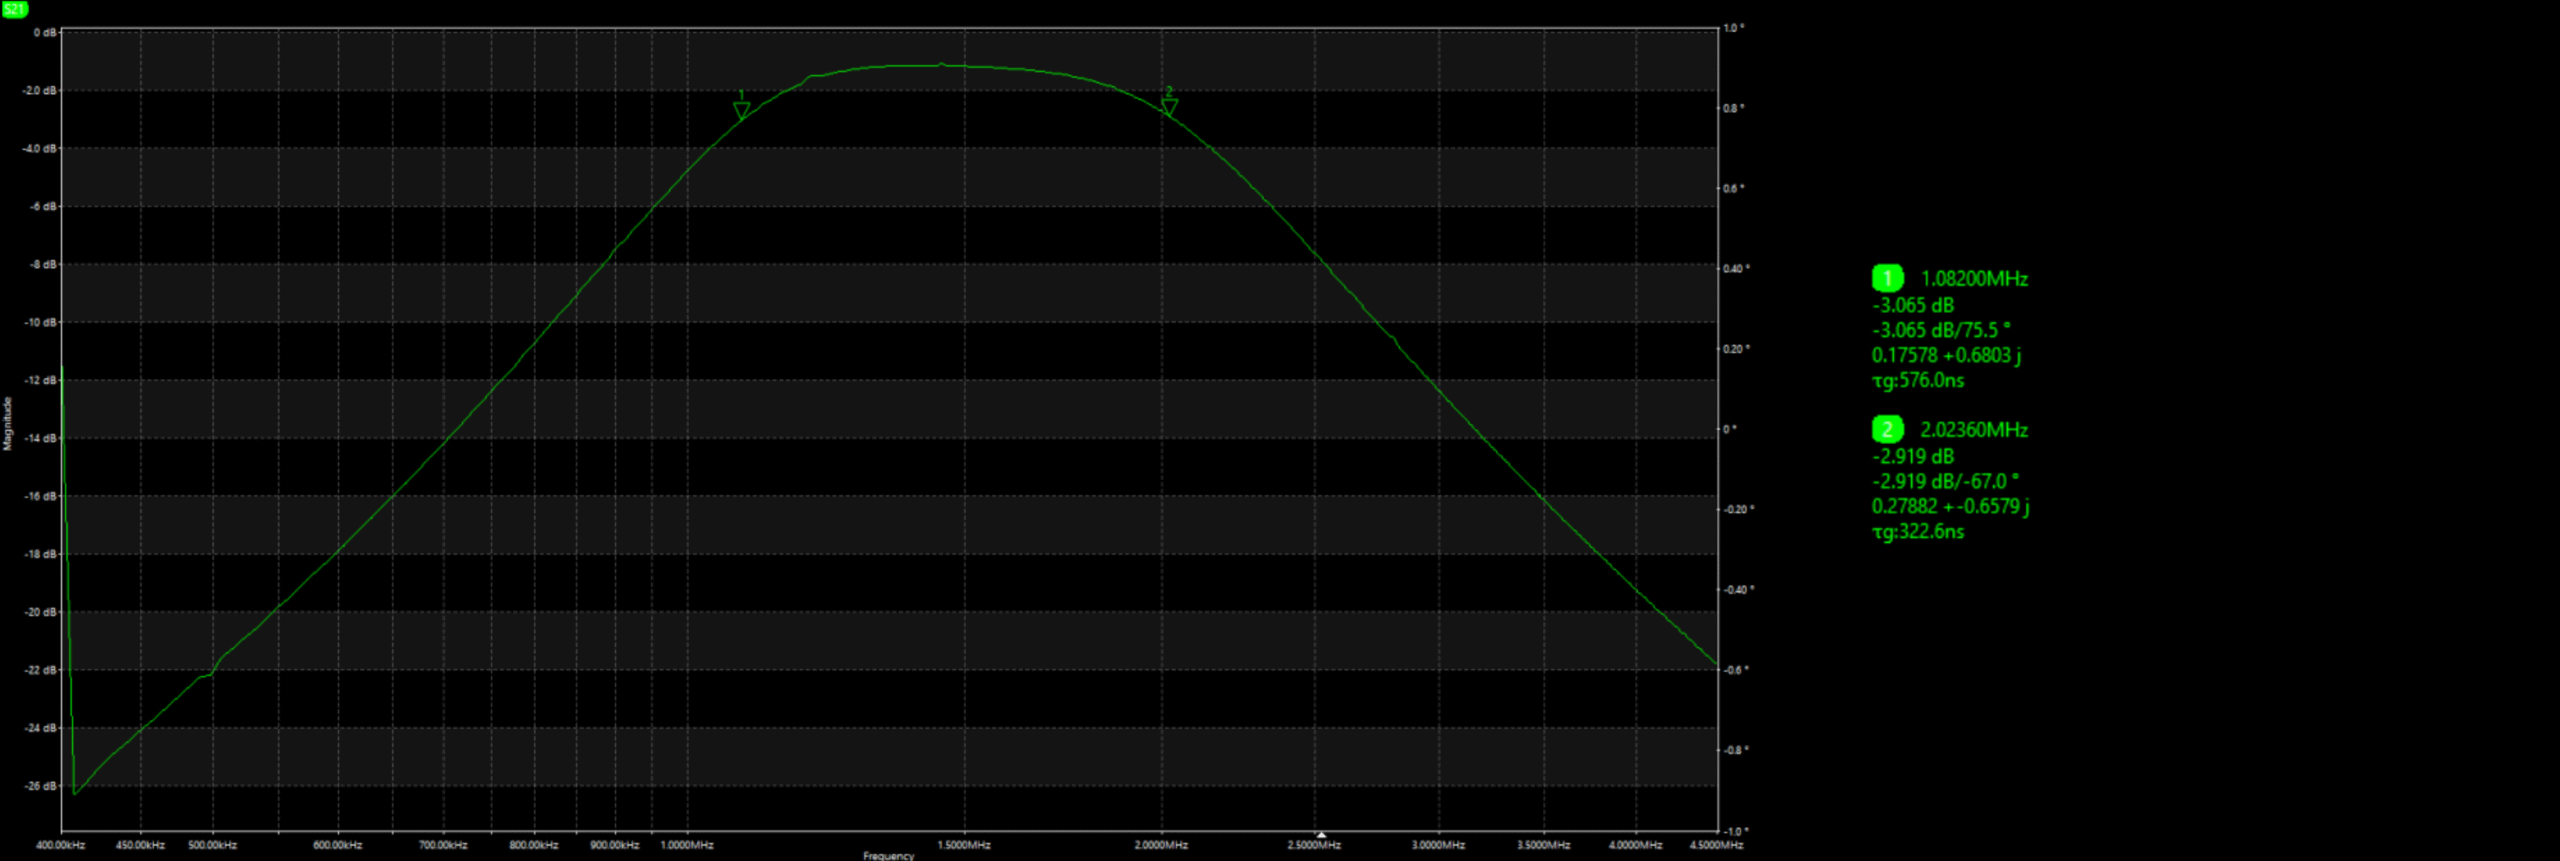Select marker 2 triangle on the trace

coord(1168,107)
